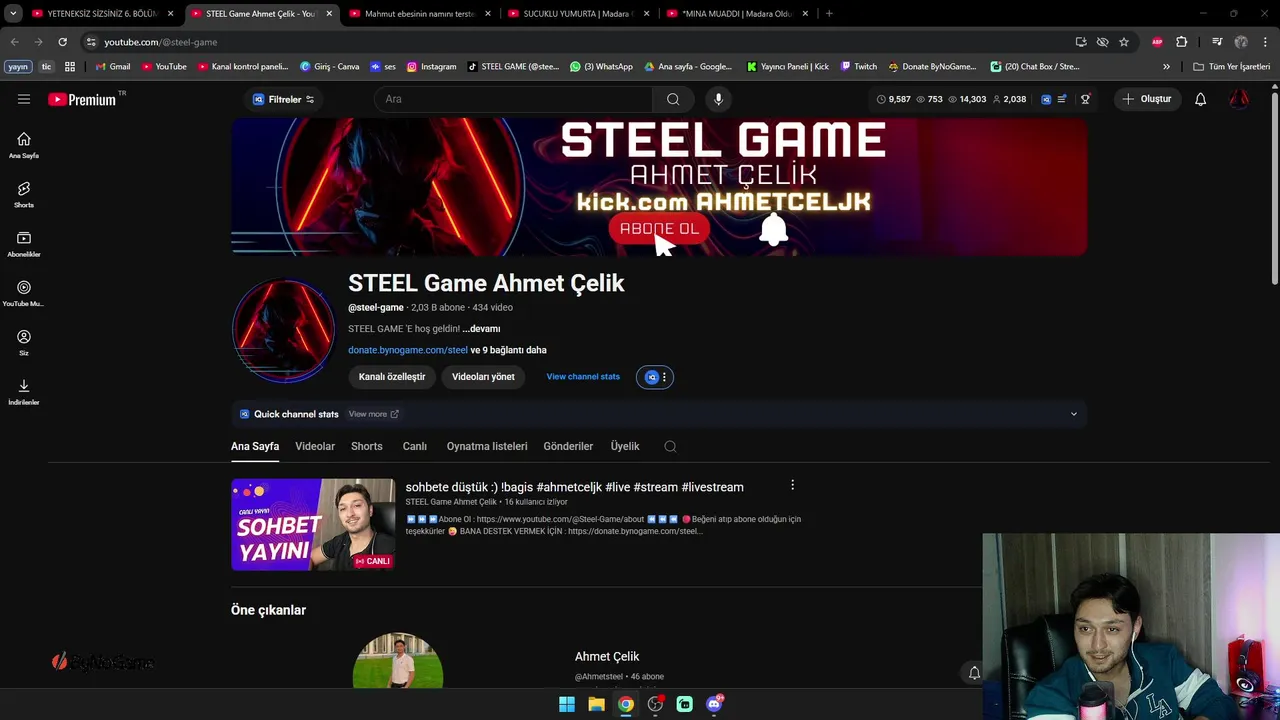1280x720 pixels.
Task: Open the Oluştur create menu
Action: pyautogui.click(x=1146, y=99)
